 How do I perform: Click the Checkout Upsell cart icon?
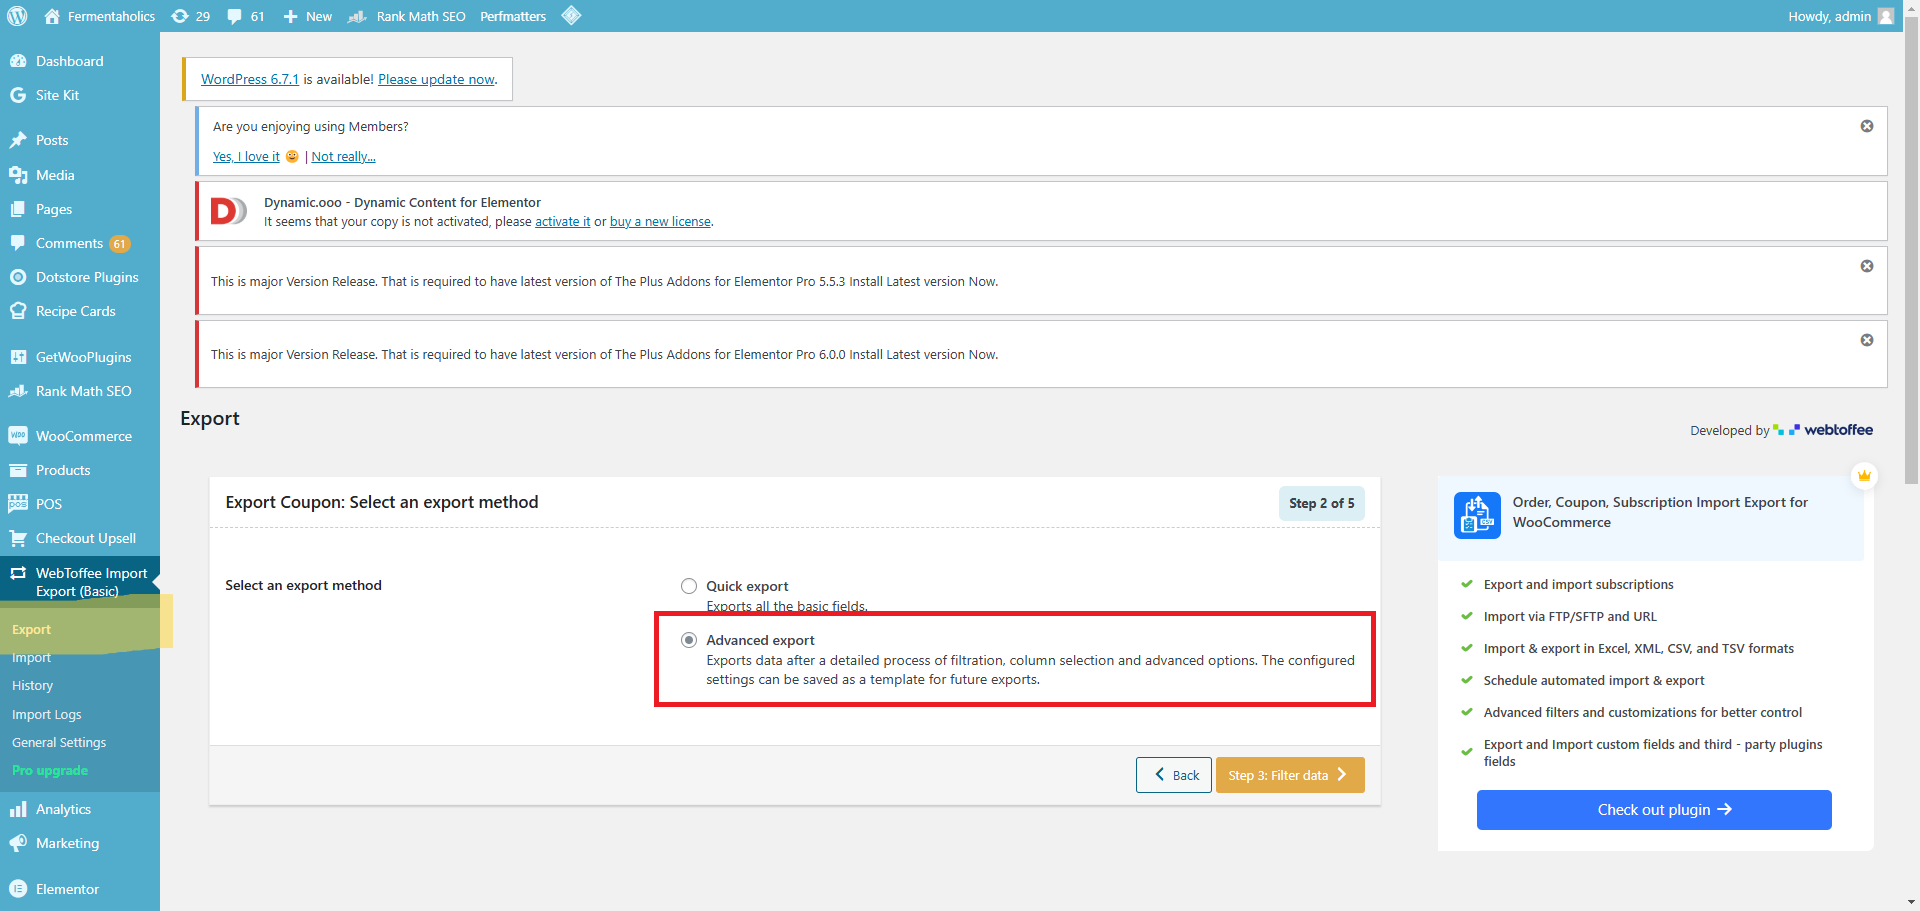(x=18, y=538)
